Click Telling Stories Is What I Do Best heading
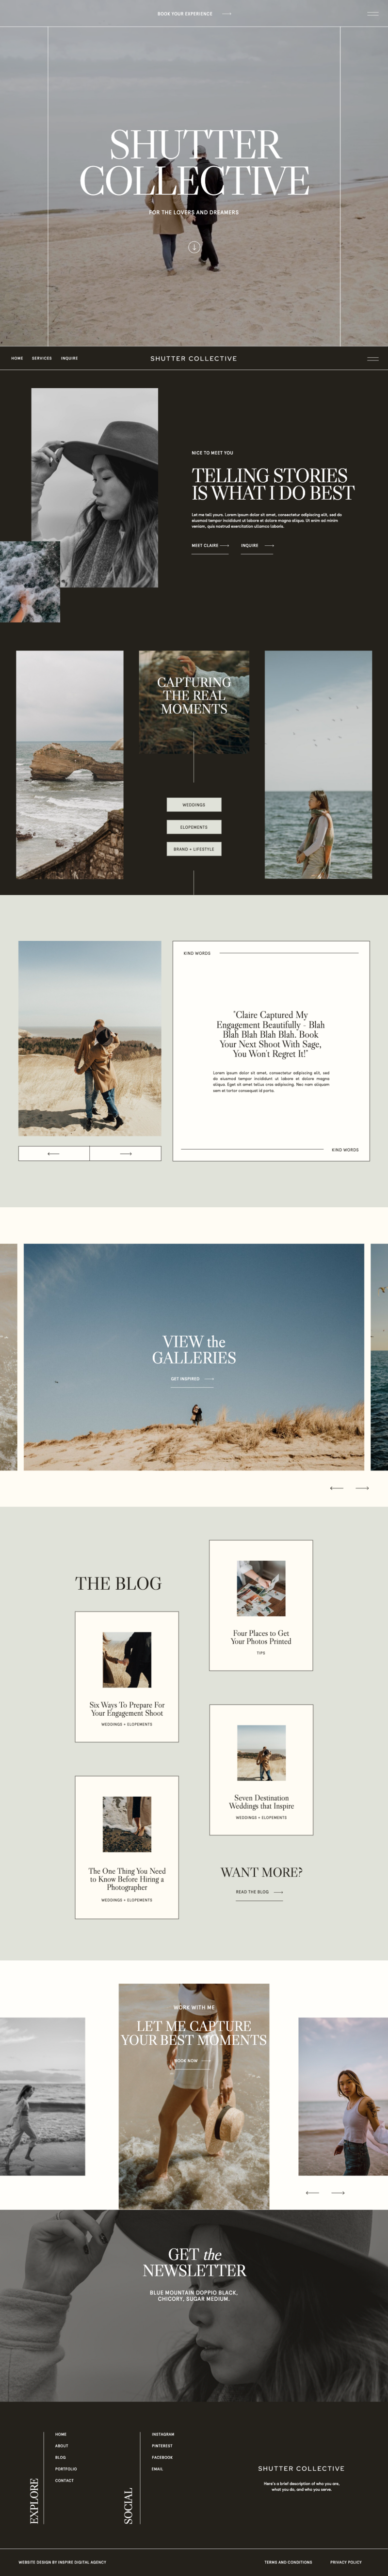388x2576 pixels. [273, 484]
